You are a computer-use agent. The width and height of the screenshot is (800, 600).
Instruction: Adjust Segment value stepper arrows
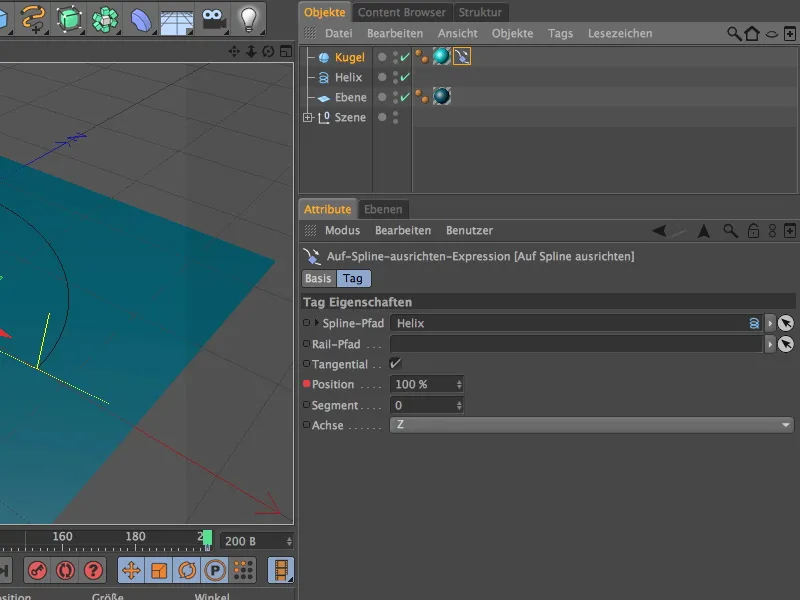(459, 405)
